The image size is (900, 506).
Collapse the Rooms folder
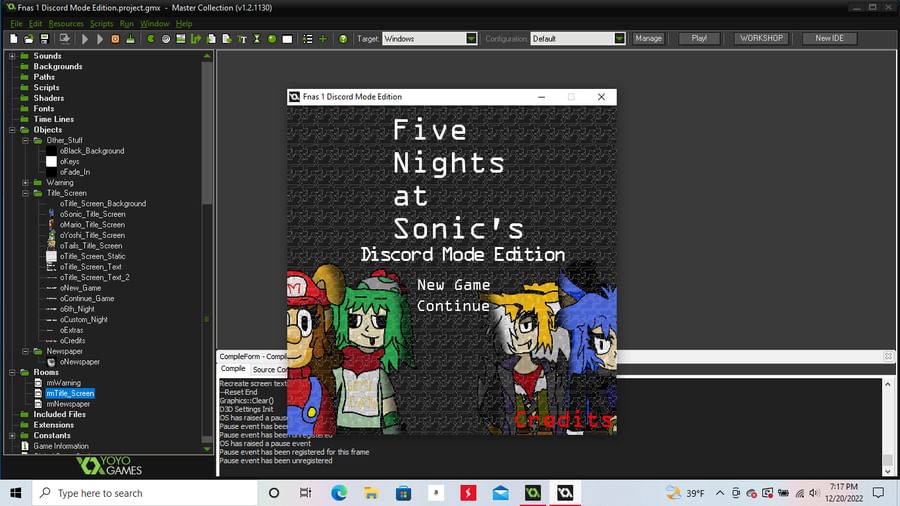[12, 372]
